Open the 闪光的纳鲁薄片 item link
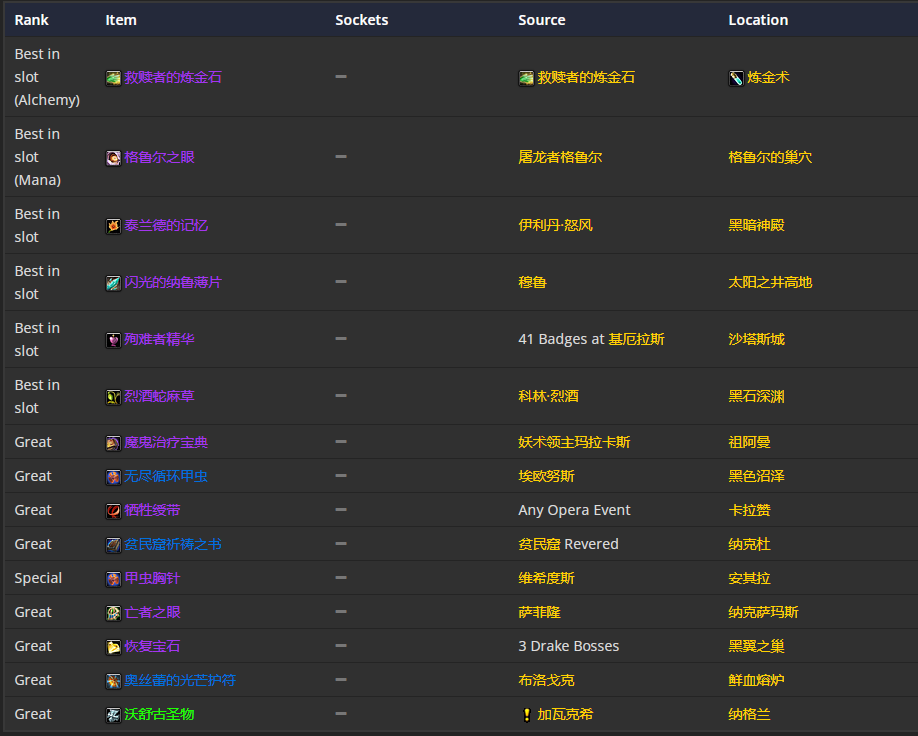The height and width of the screenshot is (736, 918). pos(173,282)
